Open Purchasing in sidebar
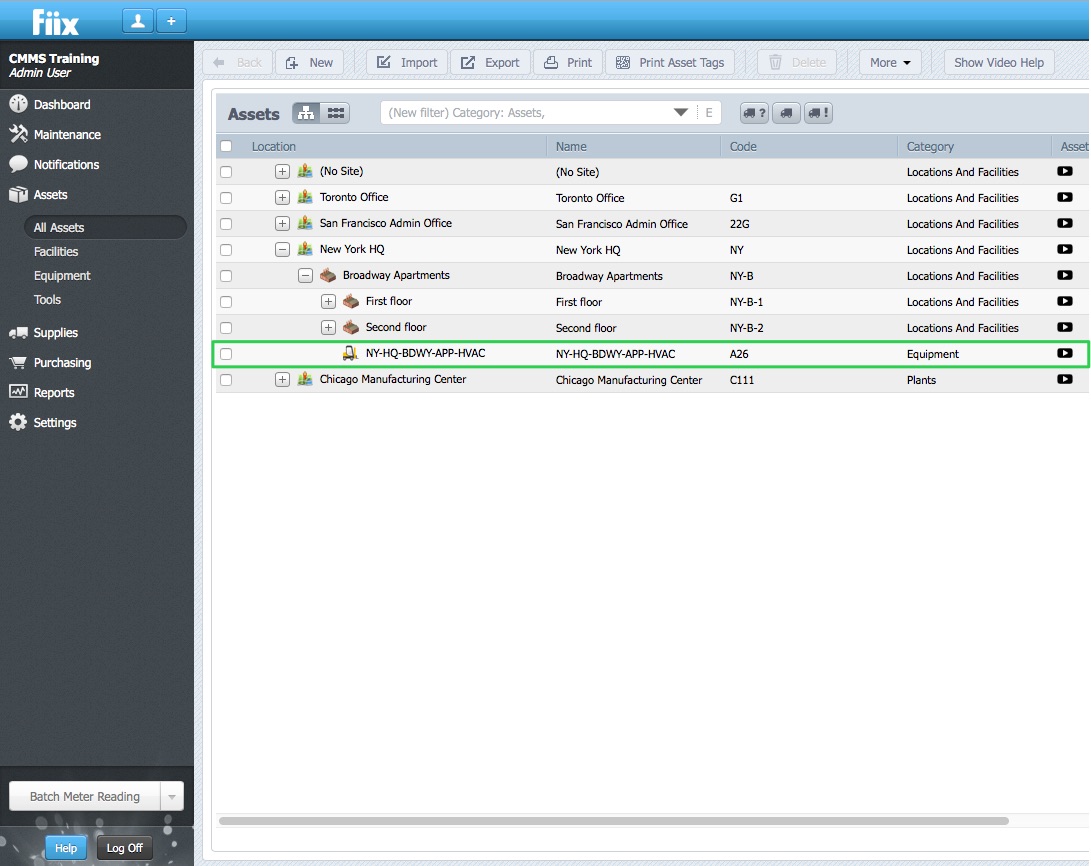 62,362
